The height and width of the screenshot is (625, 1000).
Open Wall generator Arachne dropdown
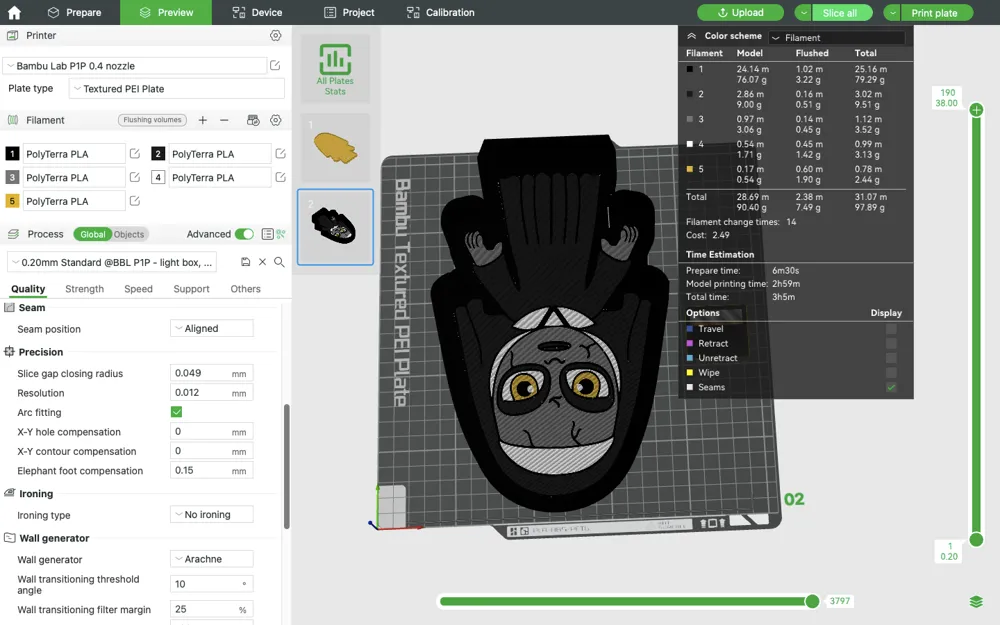coord(212,559)
